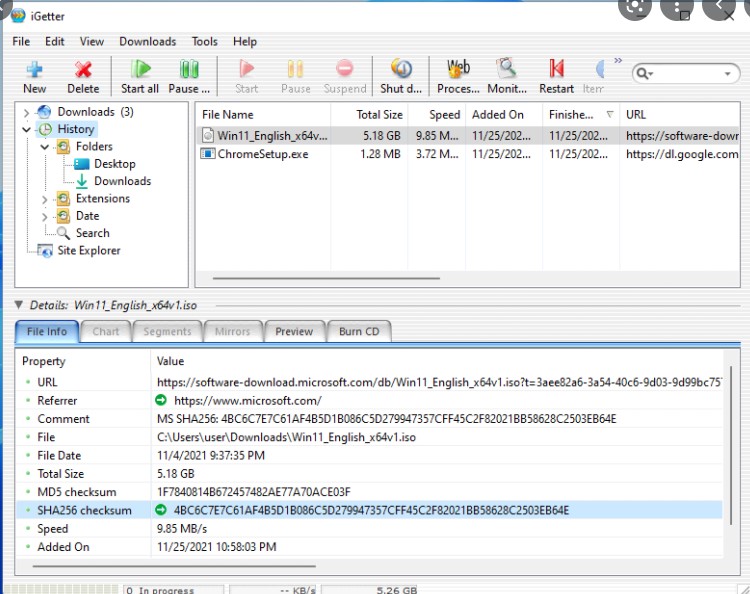Screen dimensions: 750x594
Task: Sort by the Finished column header
Action: point(581,115)
